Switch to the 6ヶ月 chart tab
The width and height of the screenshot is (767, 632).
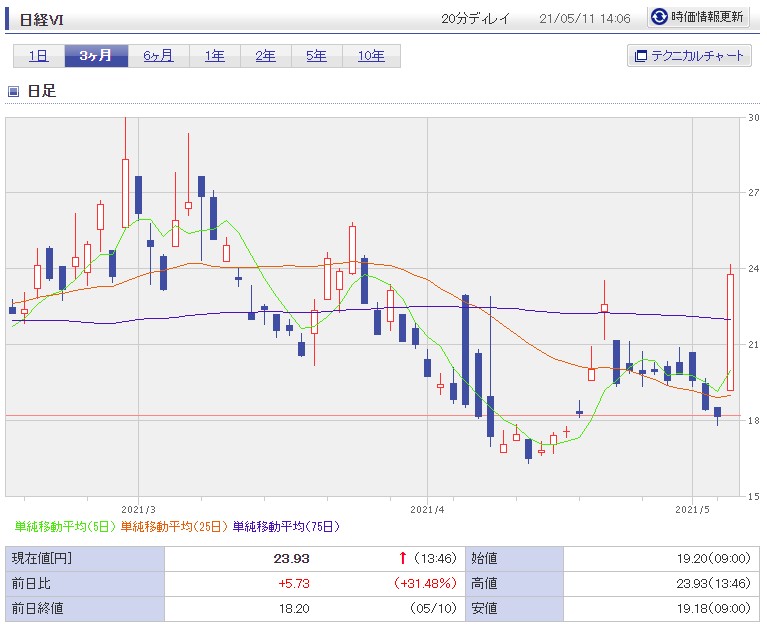tap(158, 56)
